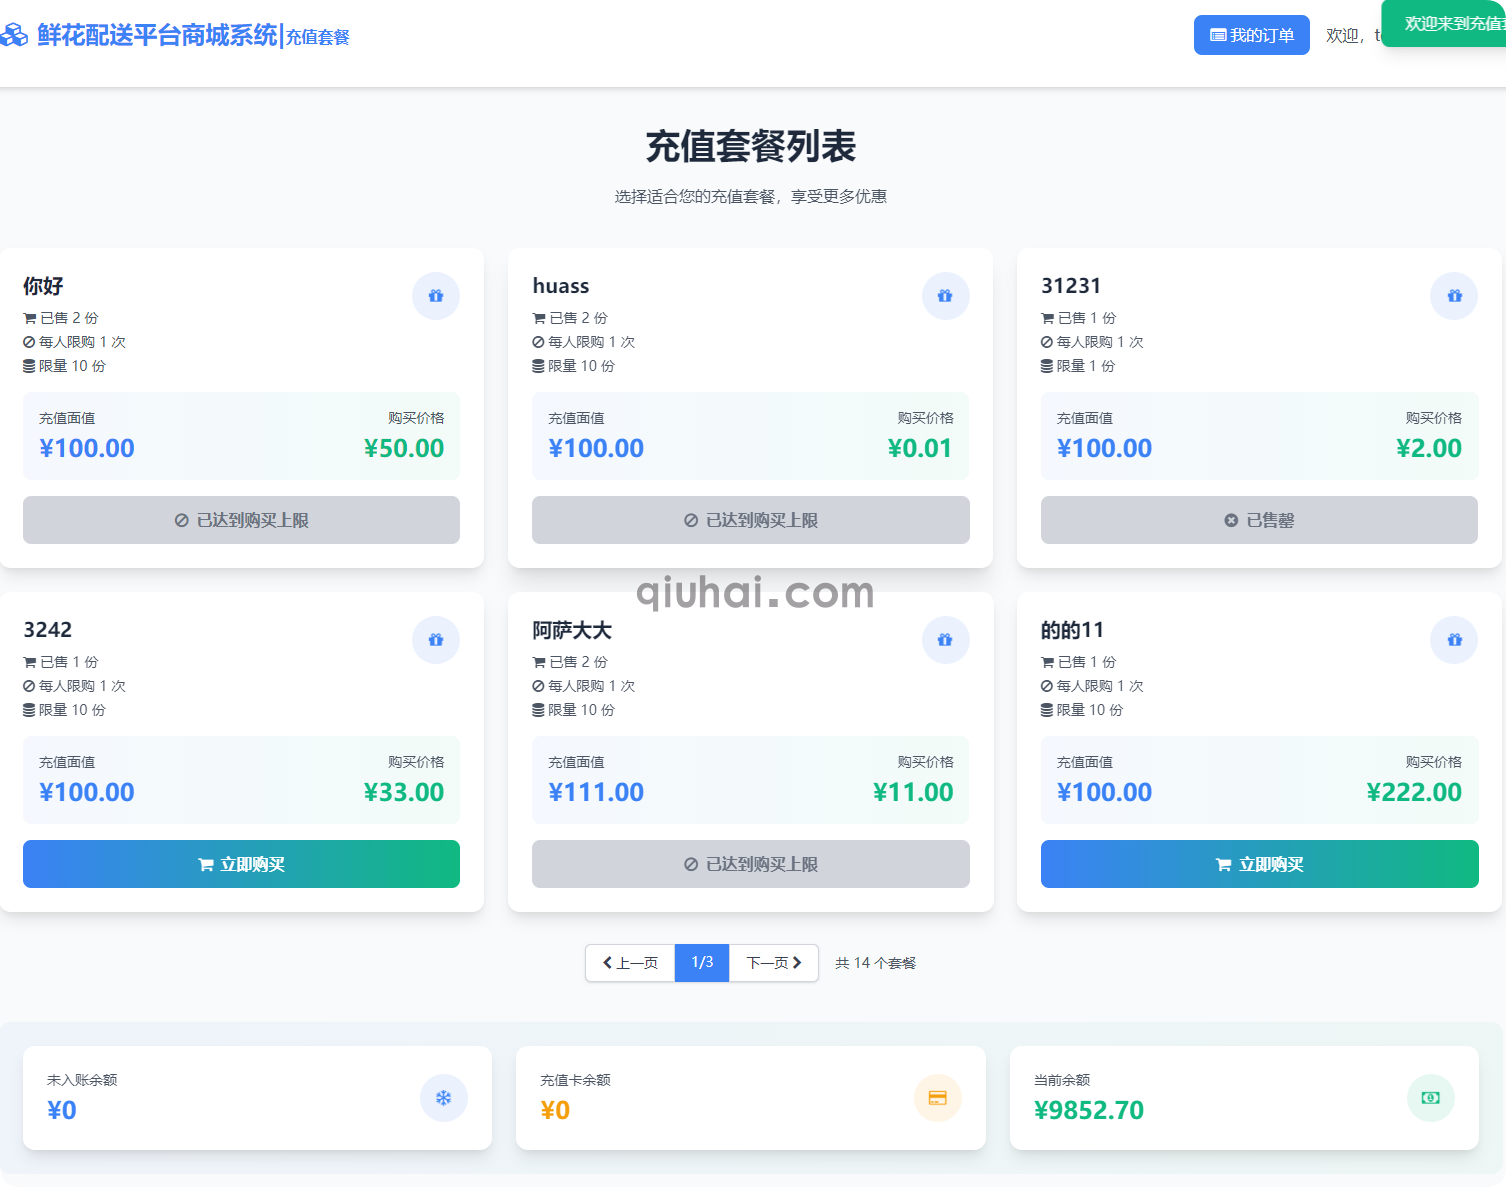1506x1187 pixels.
Task: Click the 1/3 page indicator
Action: point(702,963)
